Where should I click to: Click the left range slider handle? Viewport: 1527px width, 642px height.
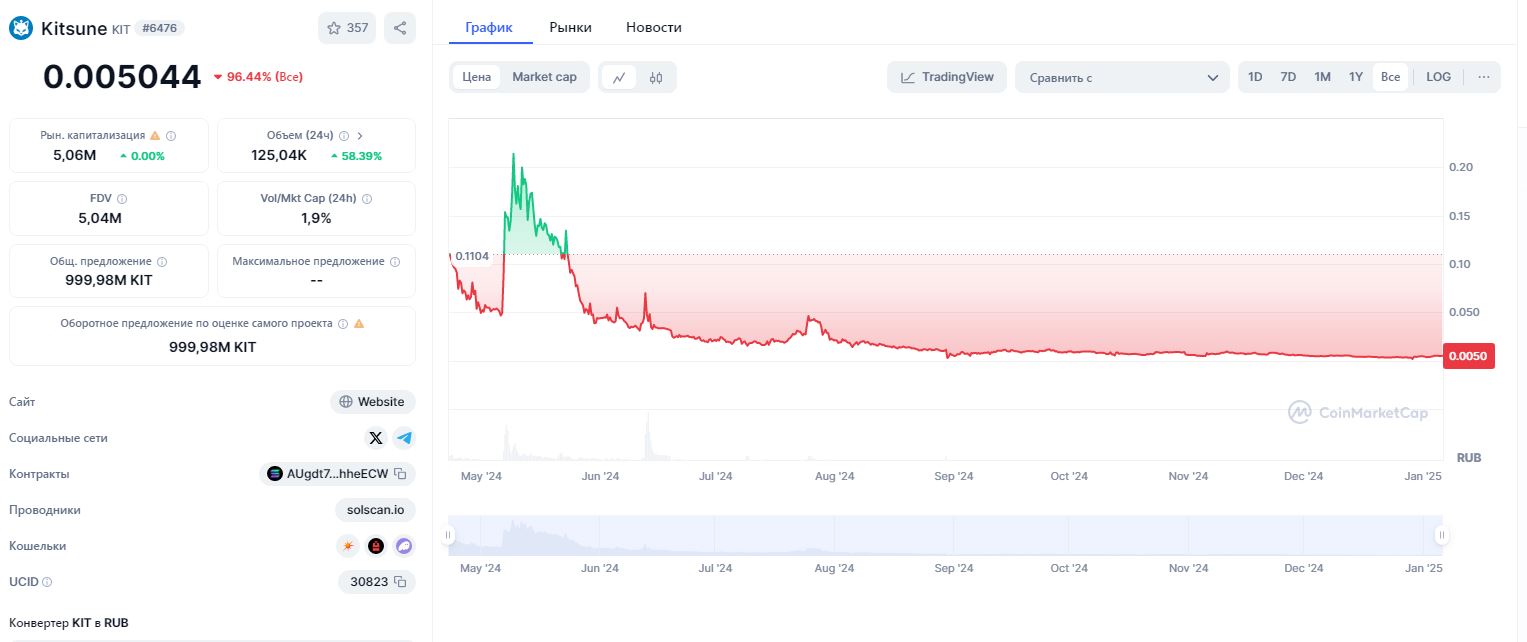tap(448, 535)
